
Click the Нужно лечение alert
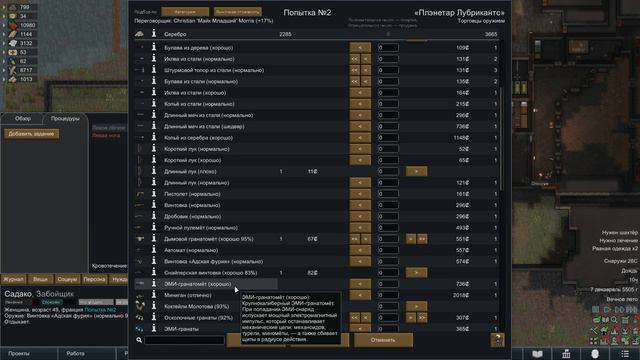tap(618, 240)
